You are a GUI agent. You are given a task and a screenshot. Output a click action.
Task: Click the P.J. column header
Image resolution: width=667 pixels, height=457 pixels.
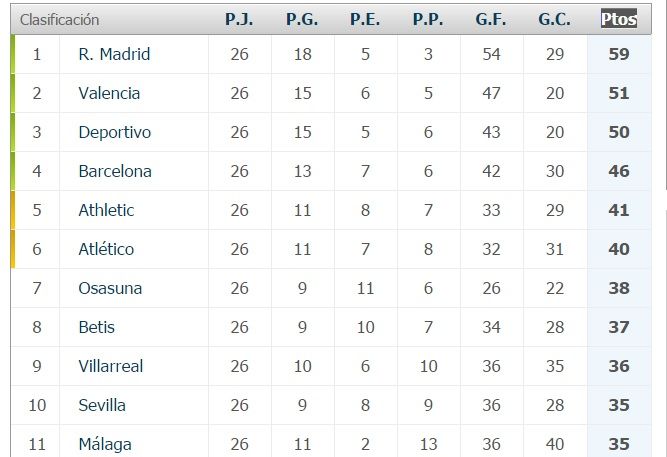click(x=239, y=19)
